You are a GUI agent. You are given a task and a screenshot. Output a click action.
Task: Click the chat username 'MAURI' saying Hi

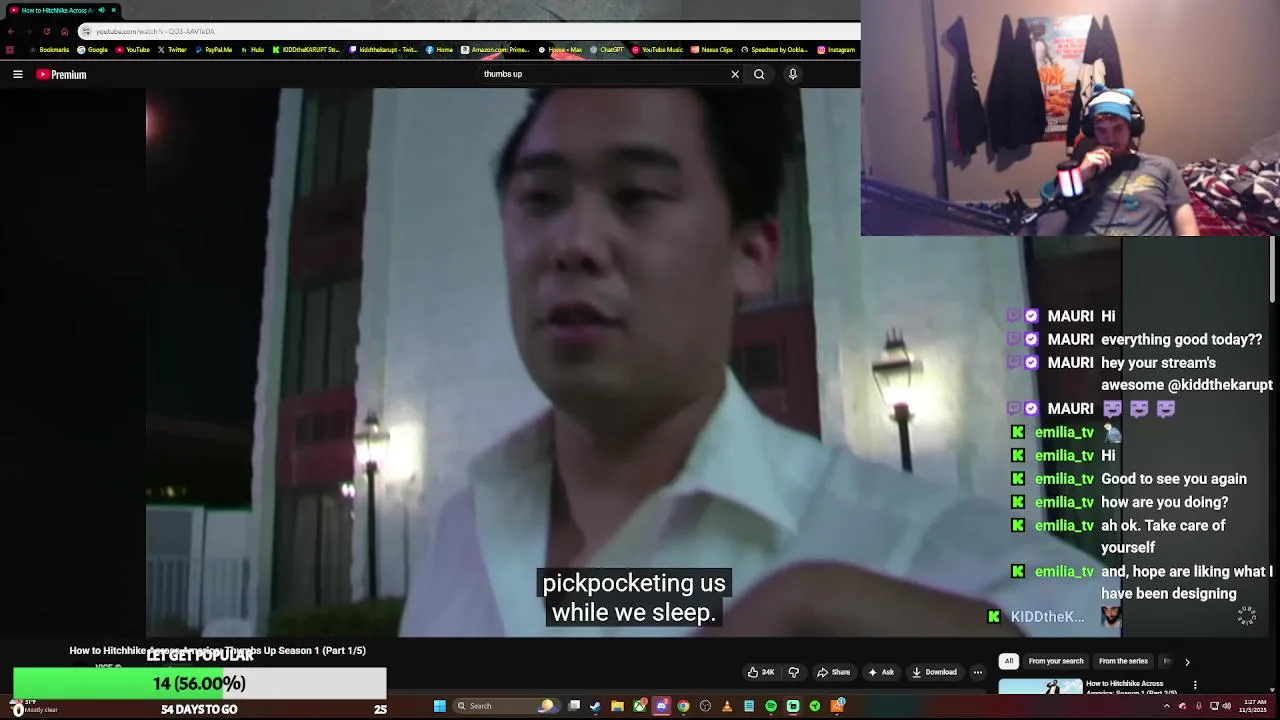[1070, 316]
